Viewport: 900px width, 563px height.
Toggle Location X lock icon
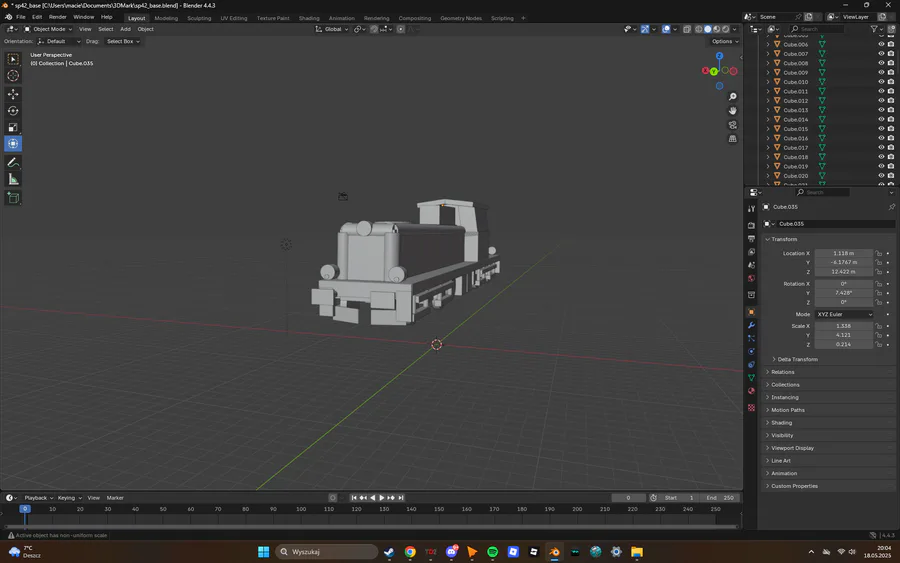(x=879, y=253)
